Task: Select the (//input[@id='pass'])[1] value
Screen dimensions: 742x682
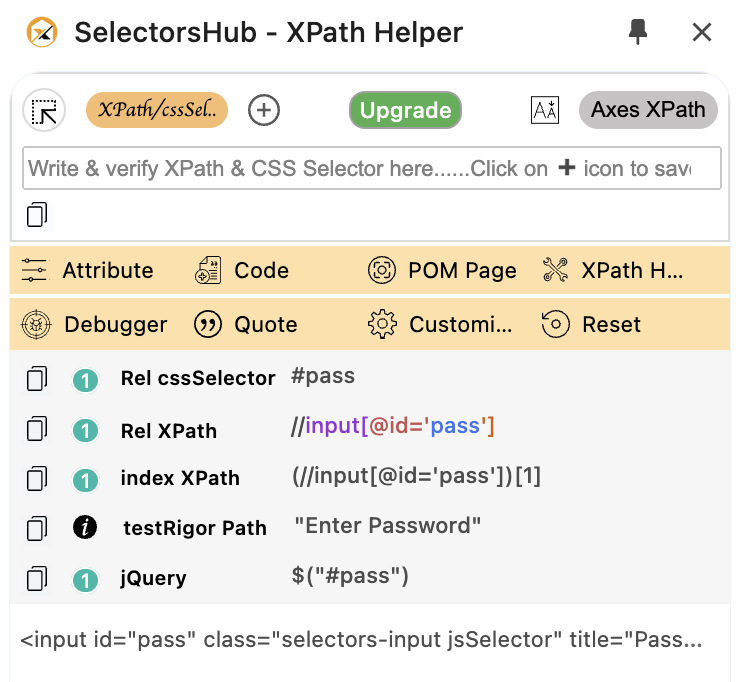Action: pos(416,476)
